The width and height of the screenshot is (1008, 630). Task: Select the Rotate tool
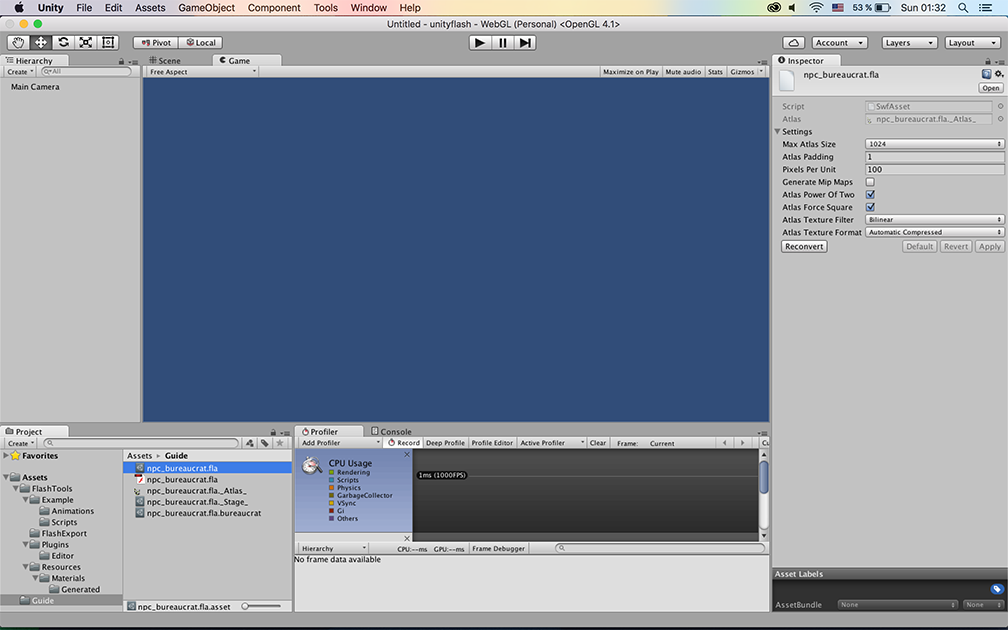click(63, 43)
